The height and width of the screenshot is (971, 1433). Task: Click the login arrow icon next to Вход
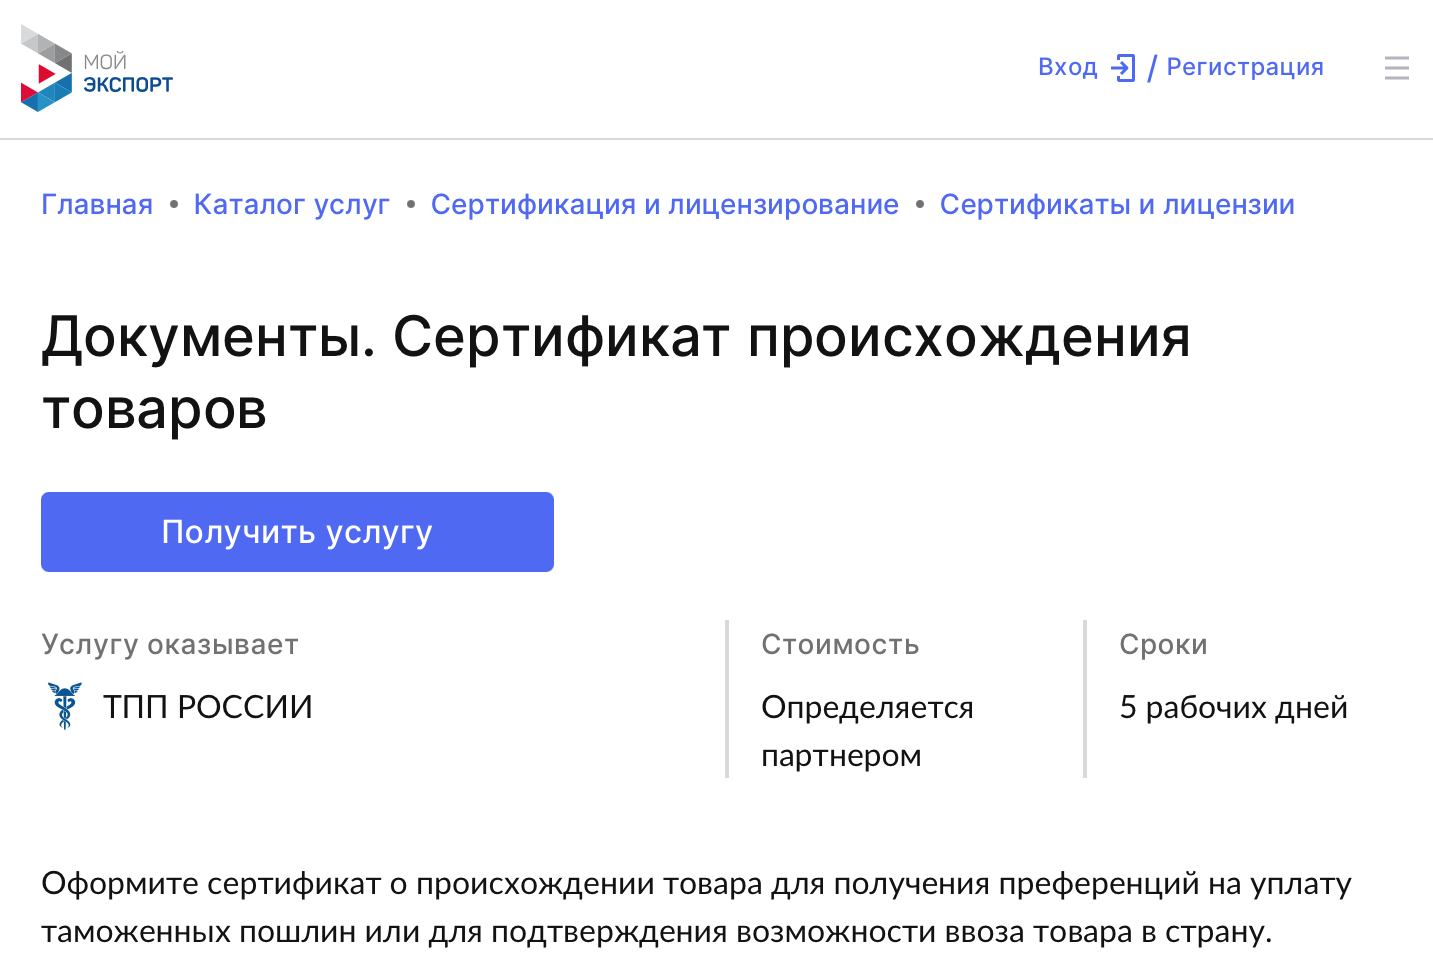coord(1124,68)
